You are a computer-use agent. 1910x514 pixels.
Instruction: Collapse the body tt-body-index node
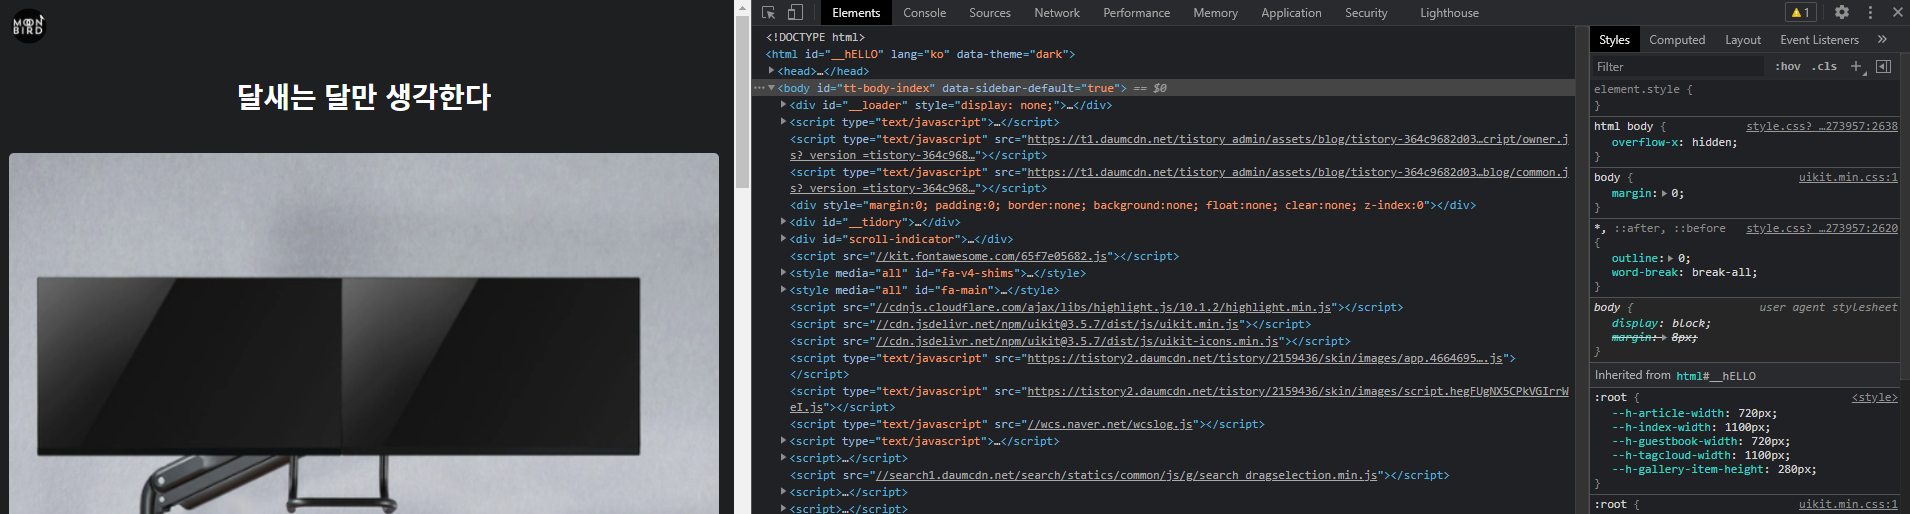(x=771, y=88)
